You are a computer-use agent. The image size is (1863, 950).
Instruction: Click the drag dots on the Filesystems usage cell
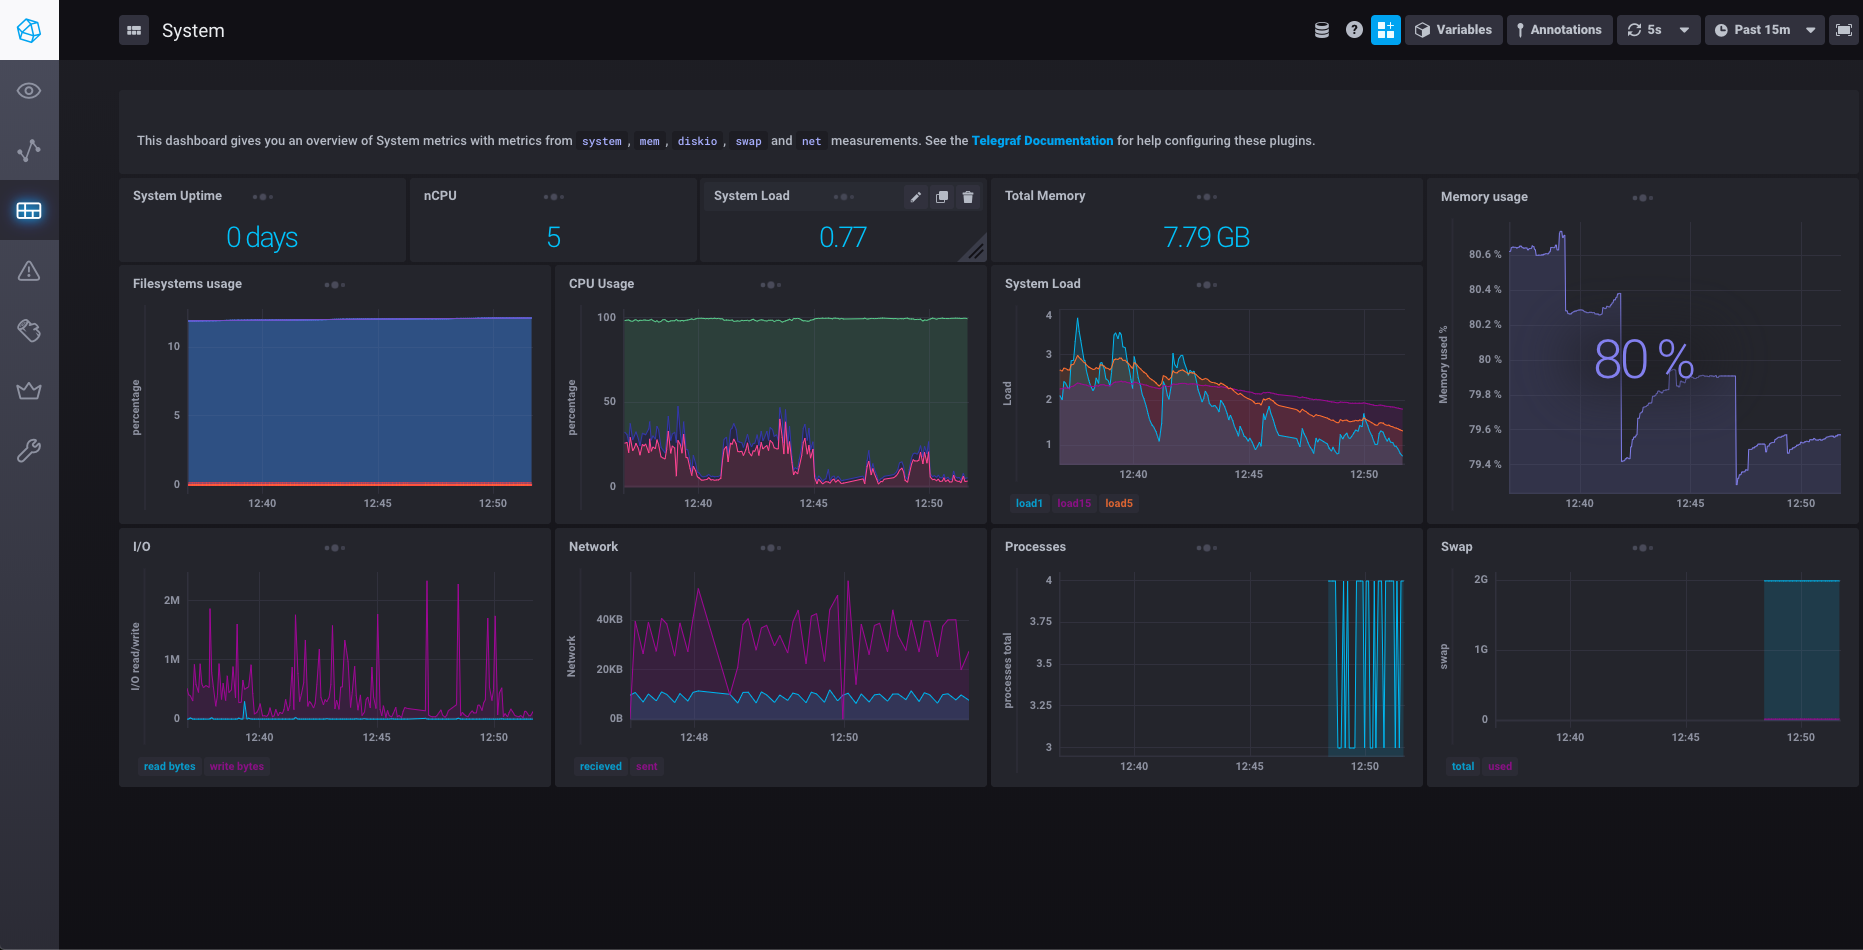pos(335,285)
